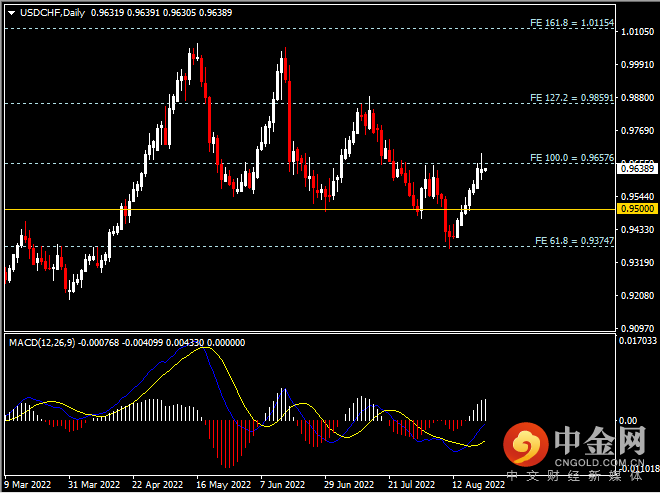660x494 pixels.
Task: Select the 1.01050 price axis value
Action: coord(638,32)
